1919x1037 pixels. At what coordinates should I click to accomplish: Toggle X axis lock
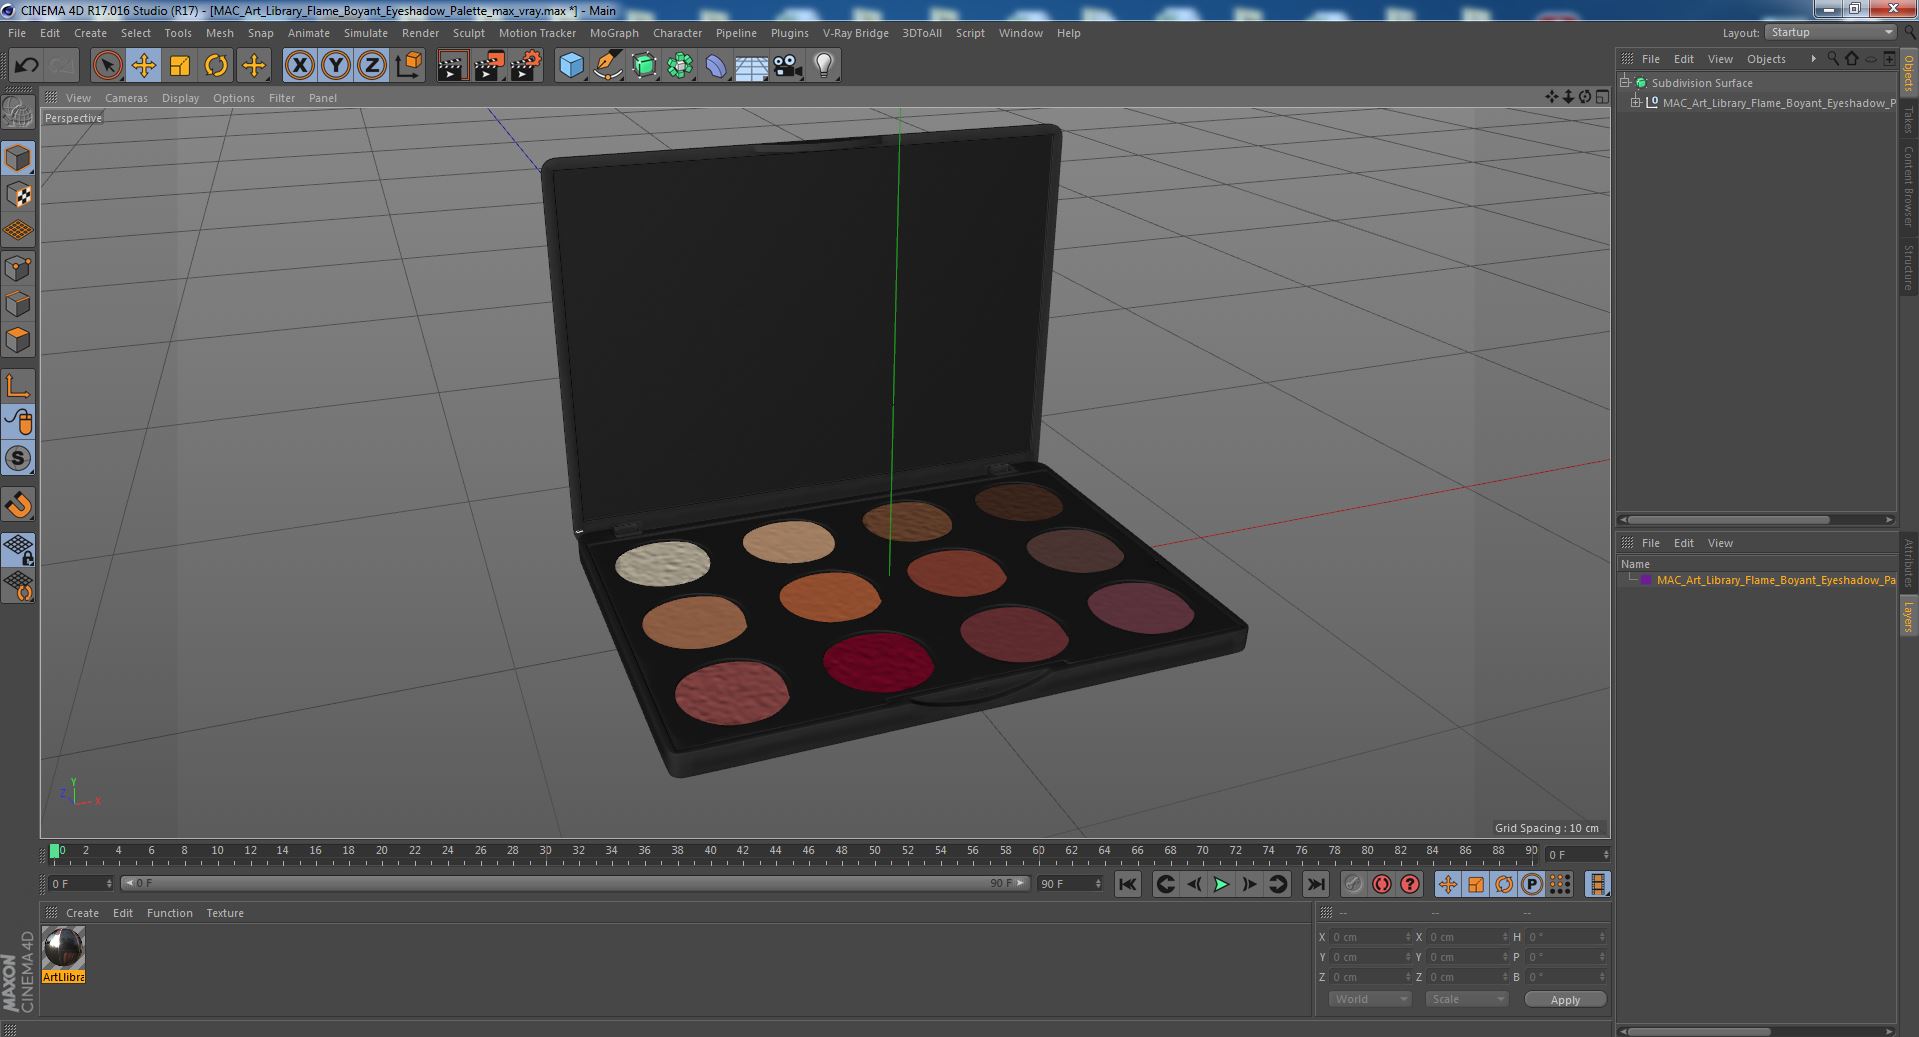pos(299,66)
